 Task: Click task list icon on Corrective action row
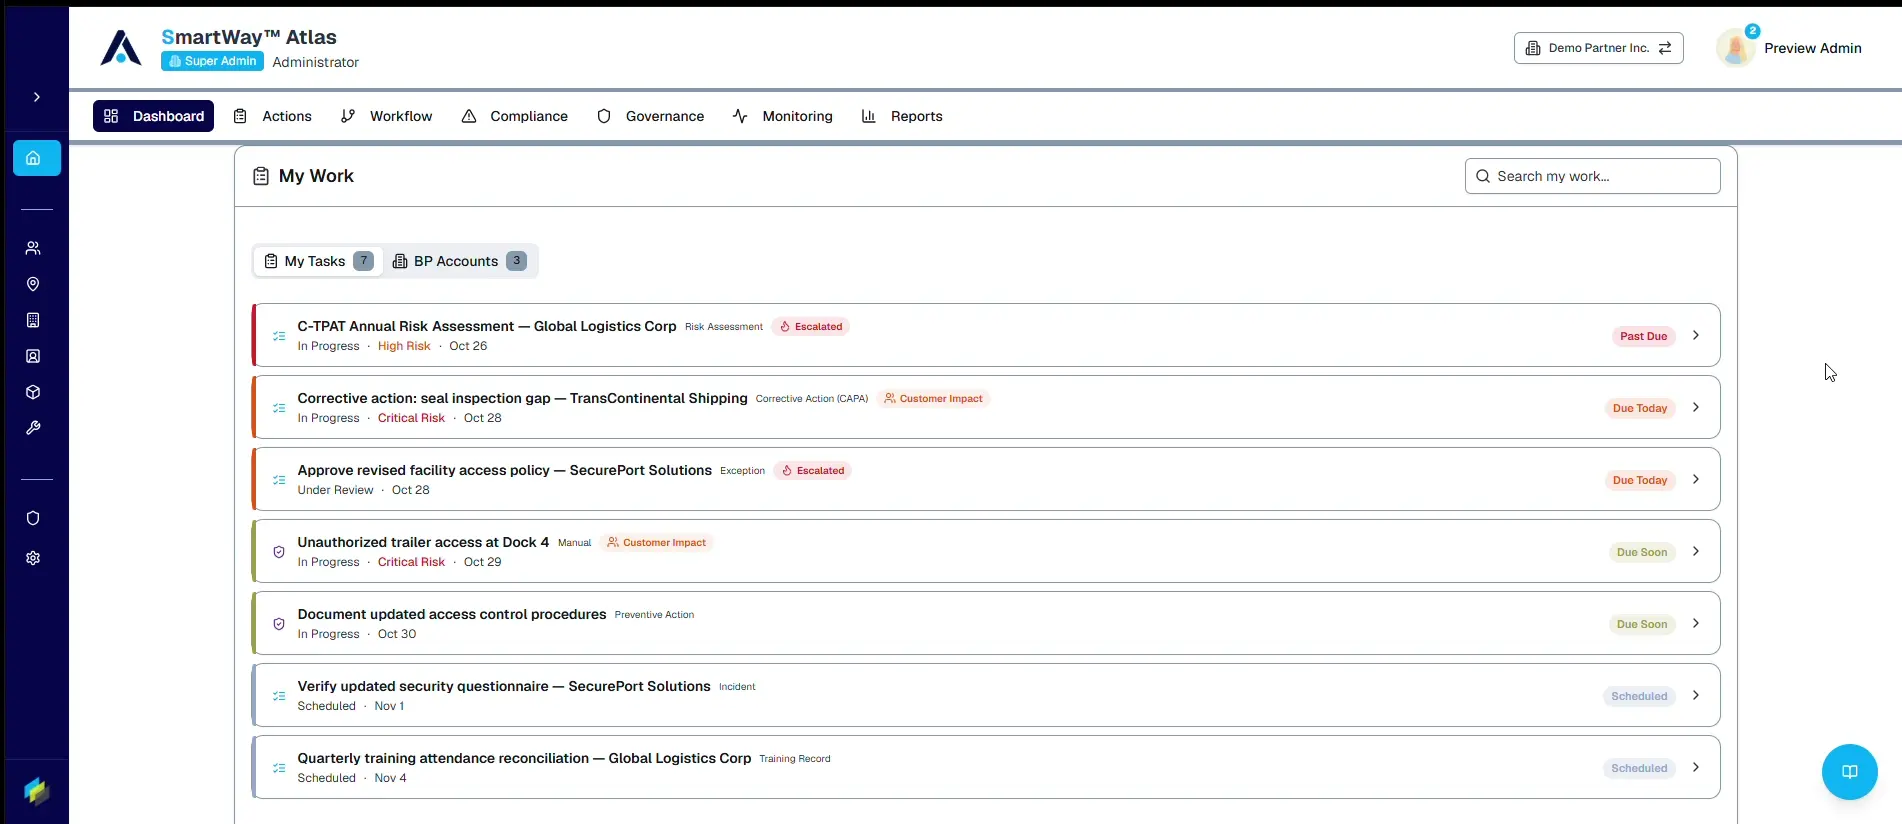coord(279,408)
